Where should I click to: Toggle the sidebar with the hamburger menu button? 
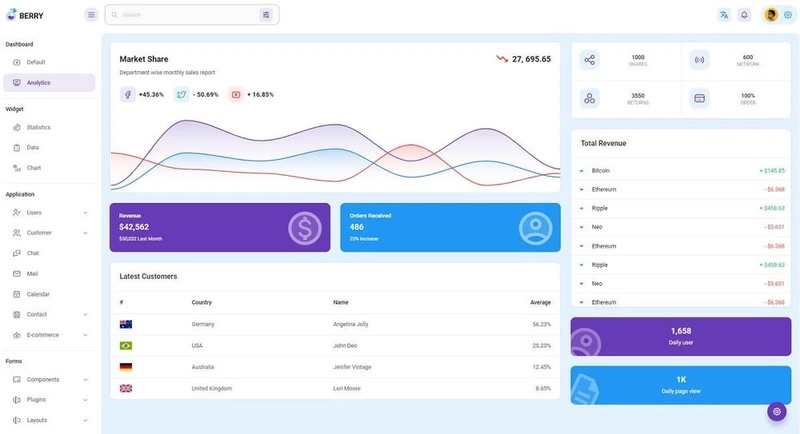click(x=91, y=15)
